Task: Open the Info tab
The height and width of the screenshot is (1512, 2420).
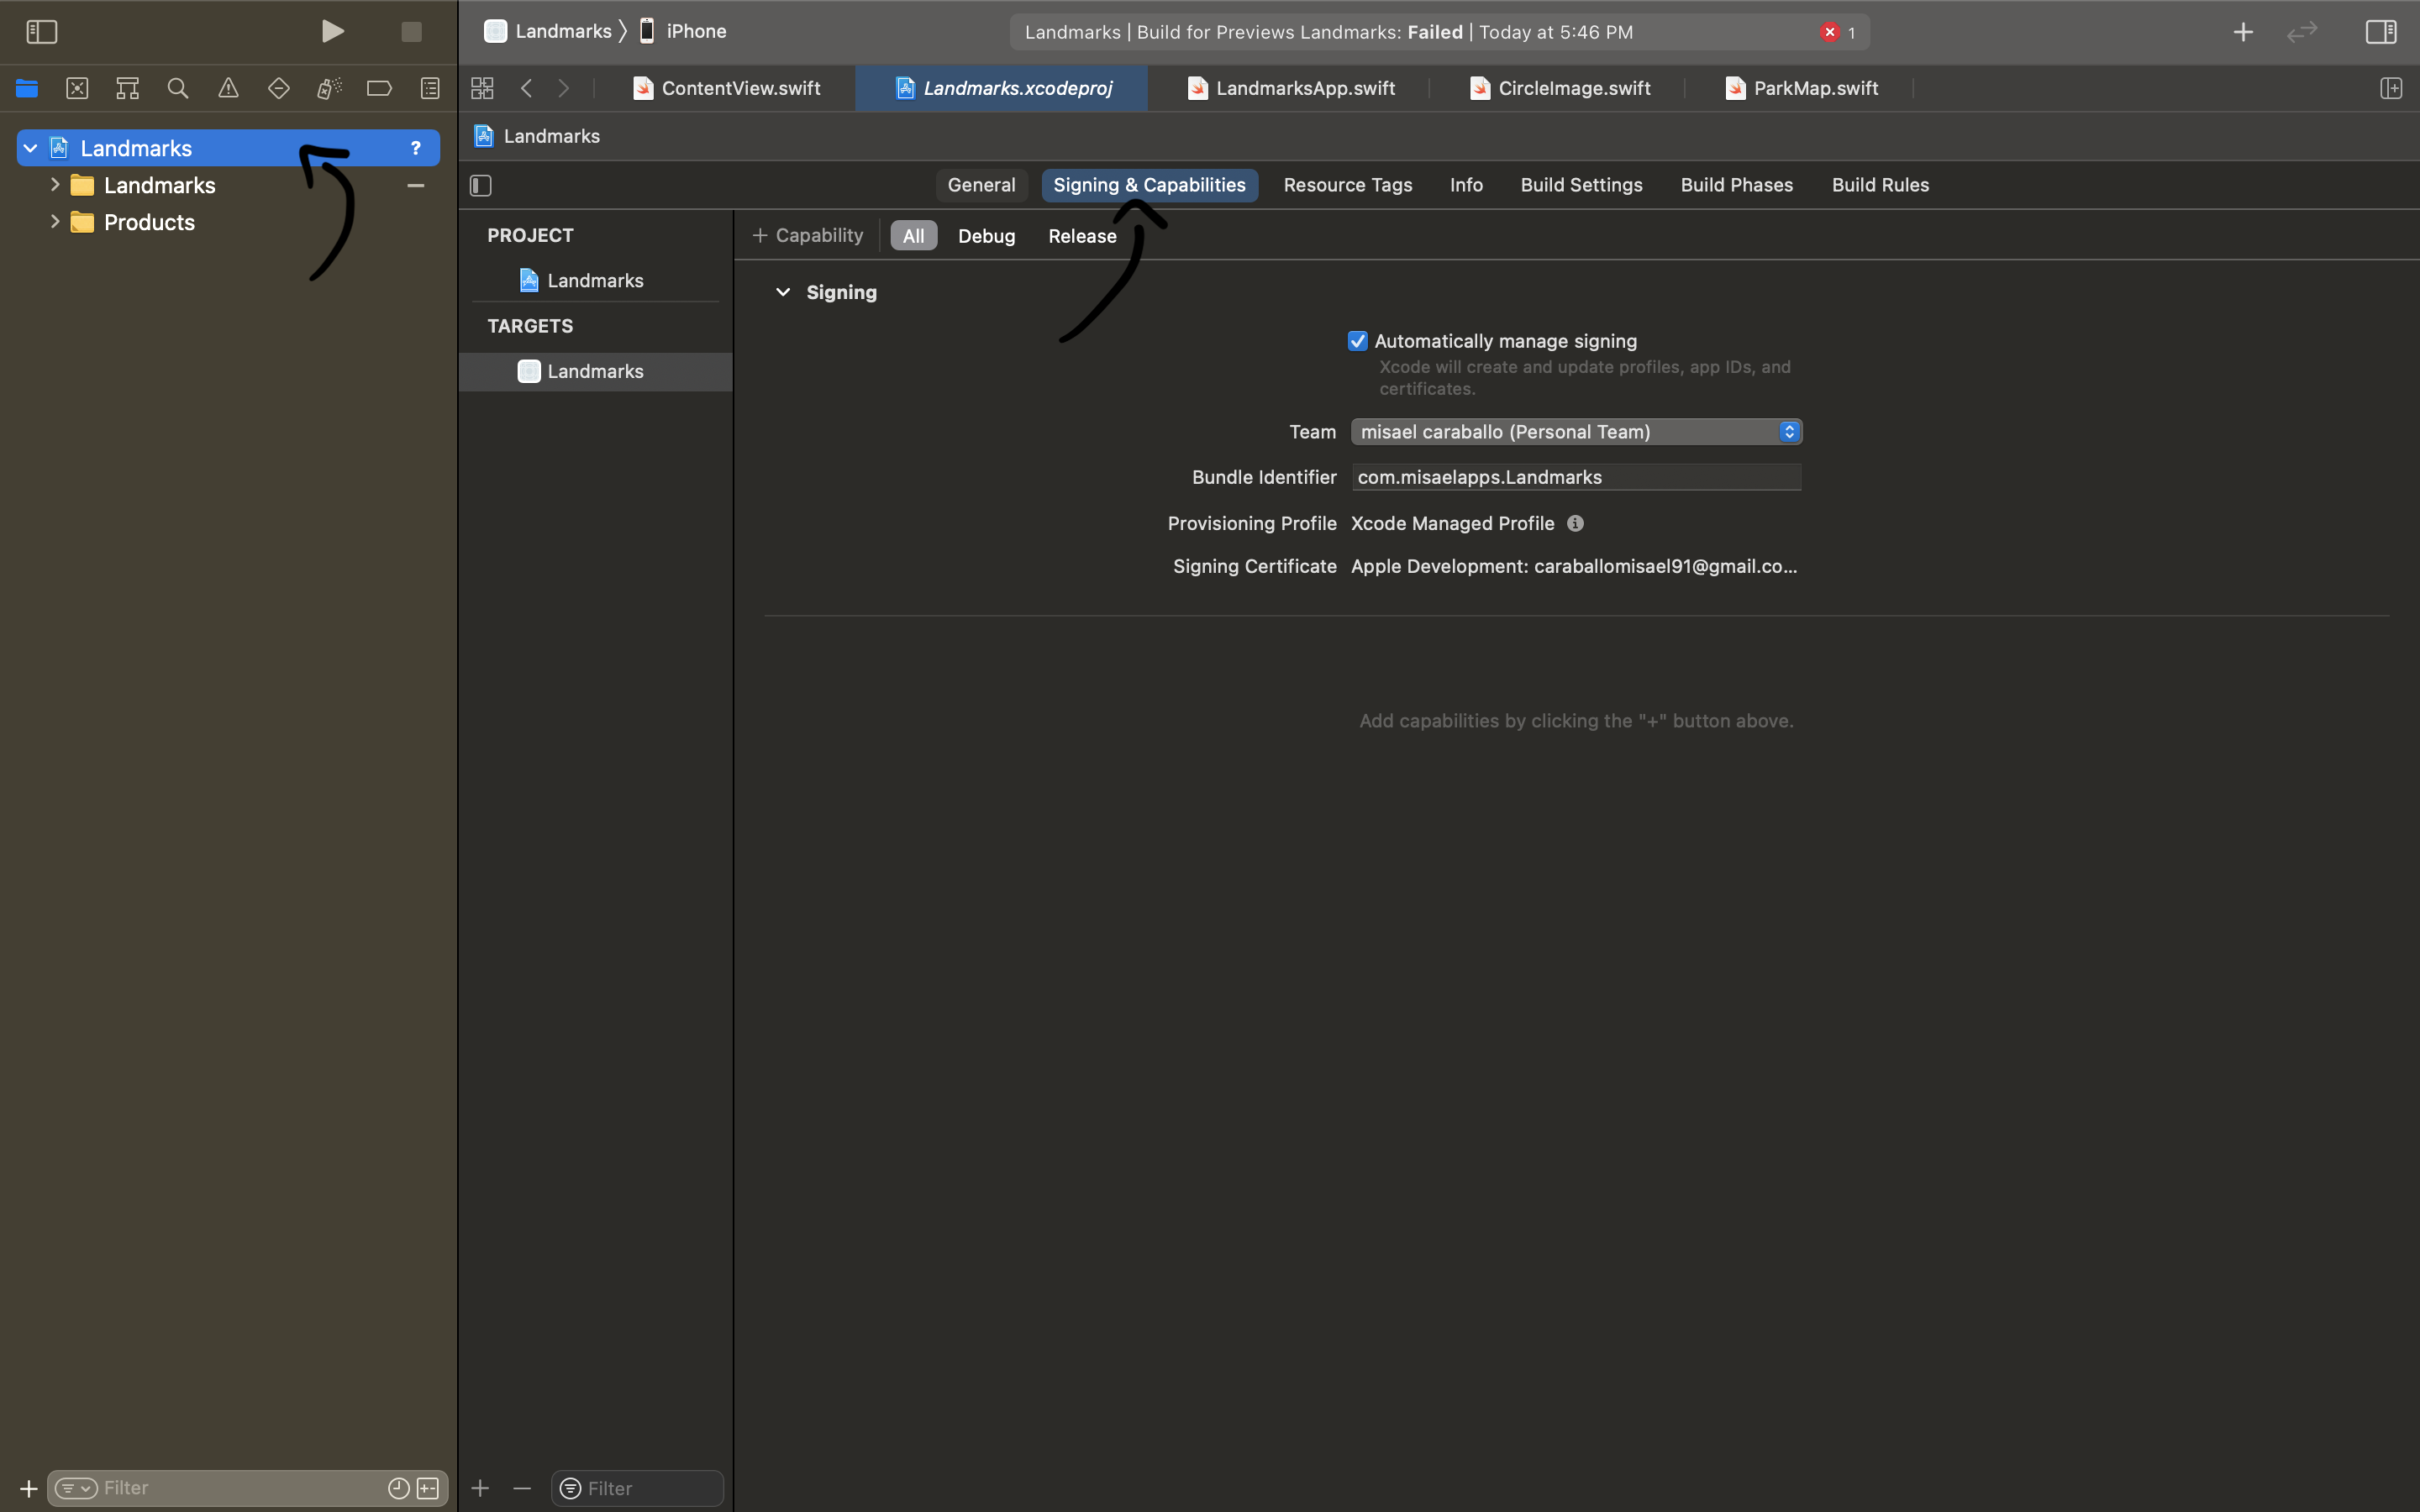Action: coord(1466,185)
